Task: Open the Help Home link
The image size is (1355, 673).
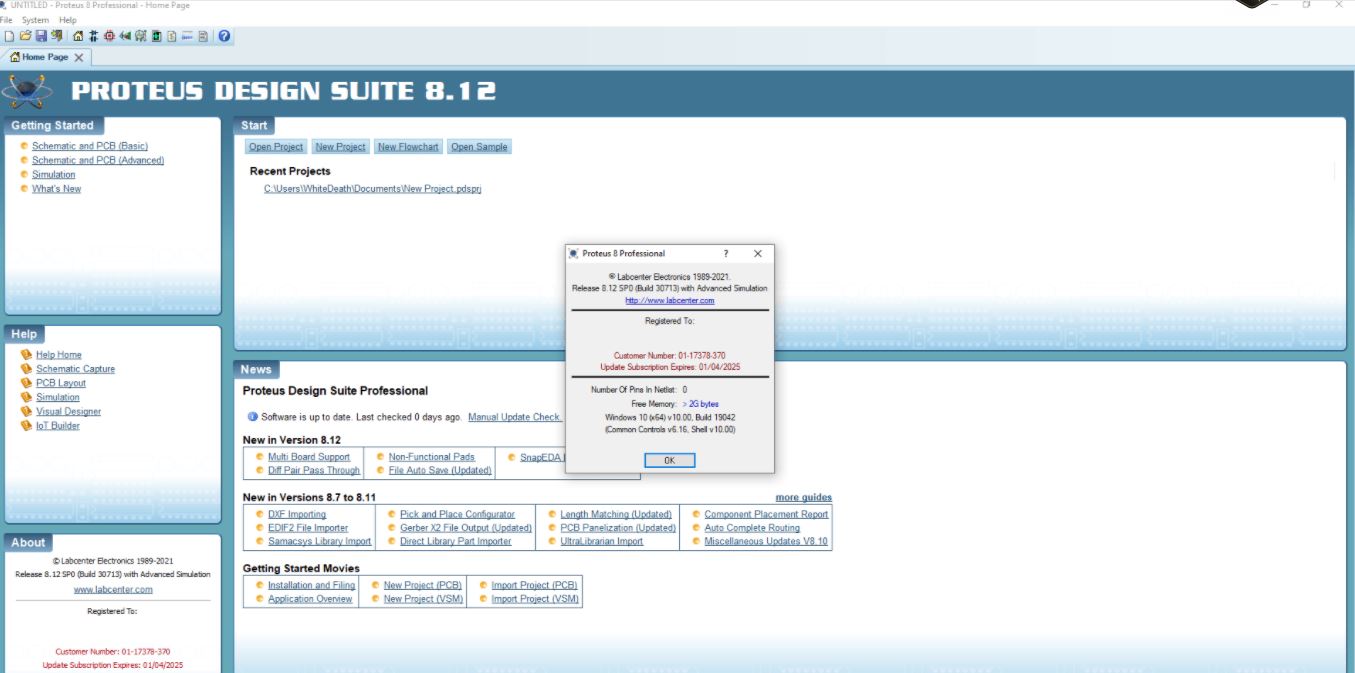Action: point(59,355)
